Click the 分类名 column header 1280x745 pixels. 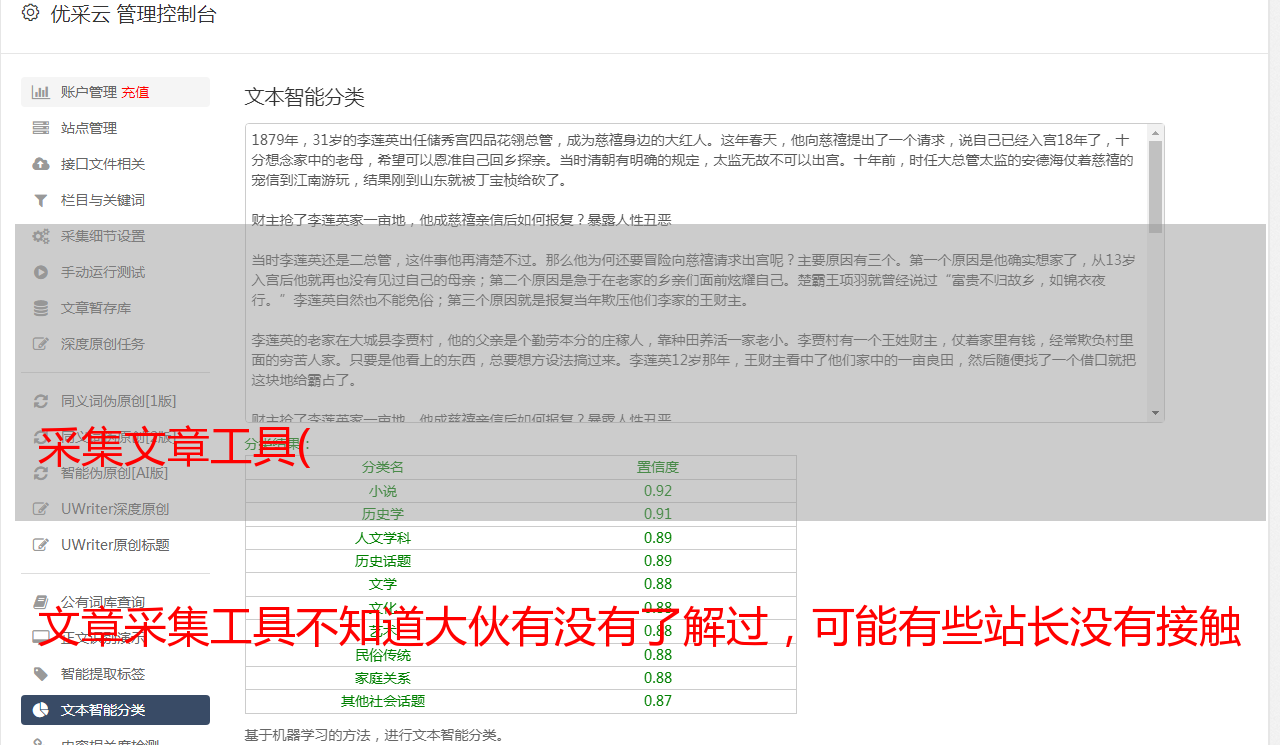383,467
